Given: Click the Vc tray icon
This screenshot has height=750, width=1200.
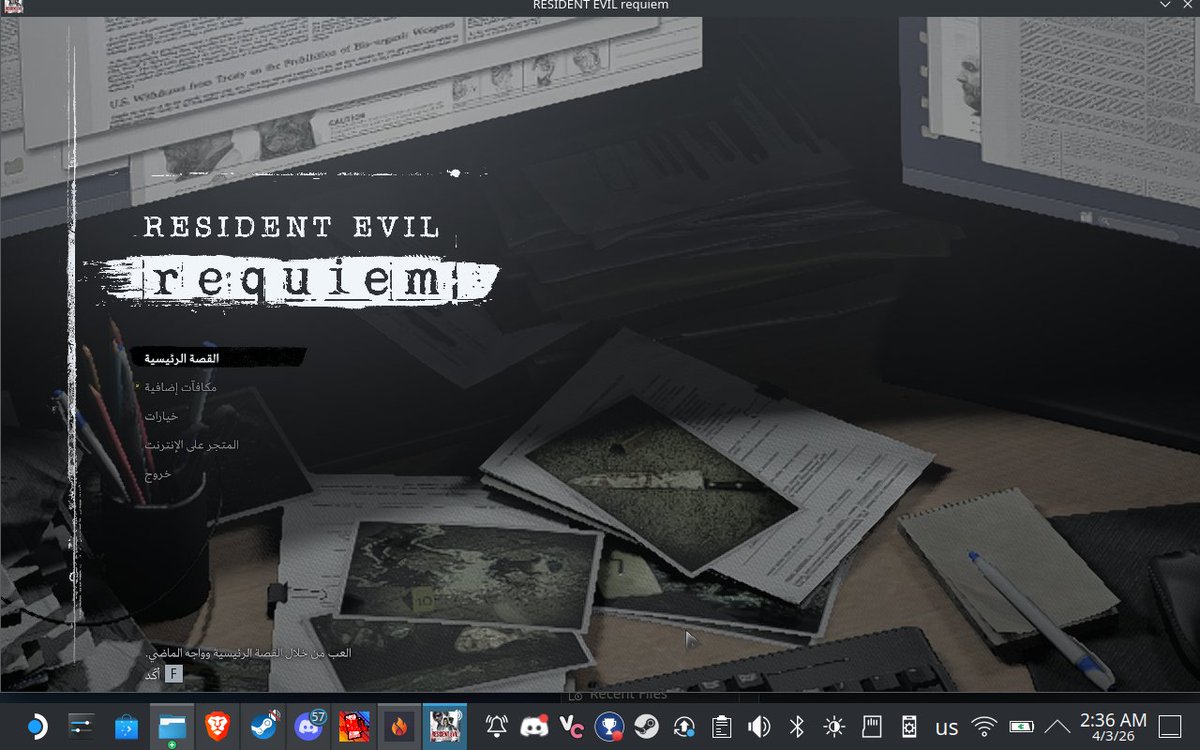Looking at the screenshot, I should [x=571, y=726].
